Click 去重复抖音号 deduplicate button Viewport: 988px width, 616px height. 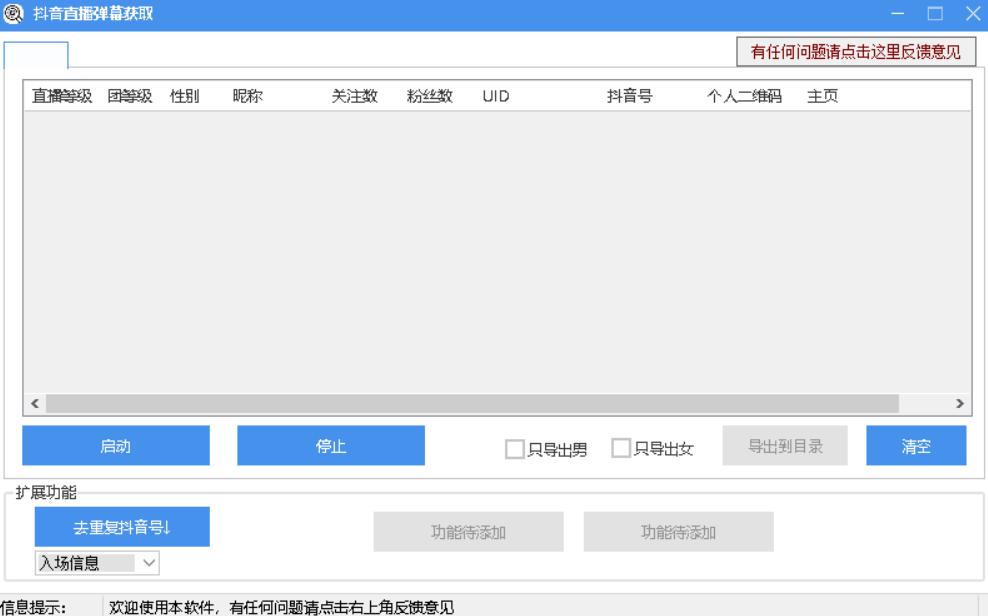(x=122, y=527)
